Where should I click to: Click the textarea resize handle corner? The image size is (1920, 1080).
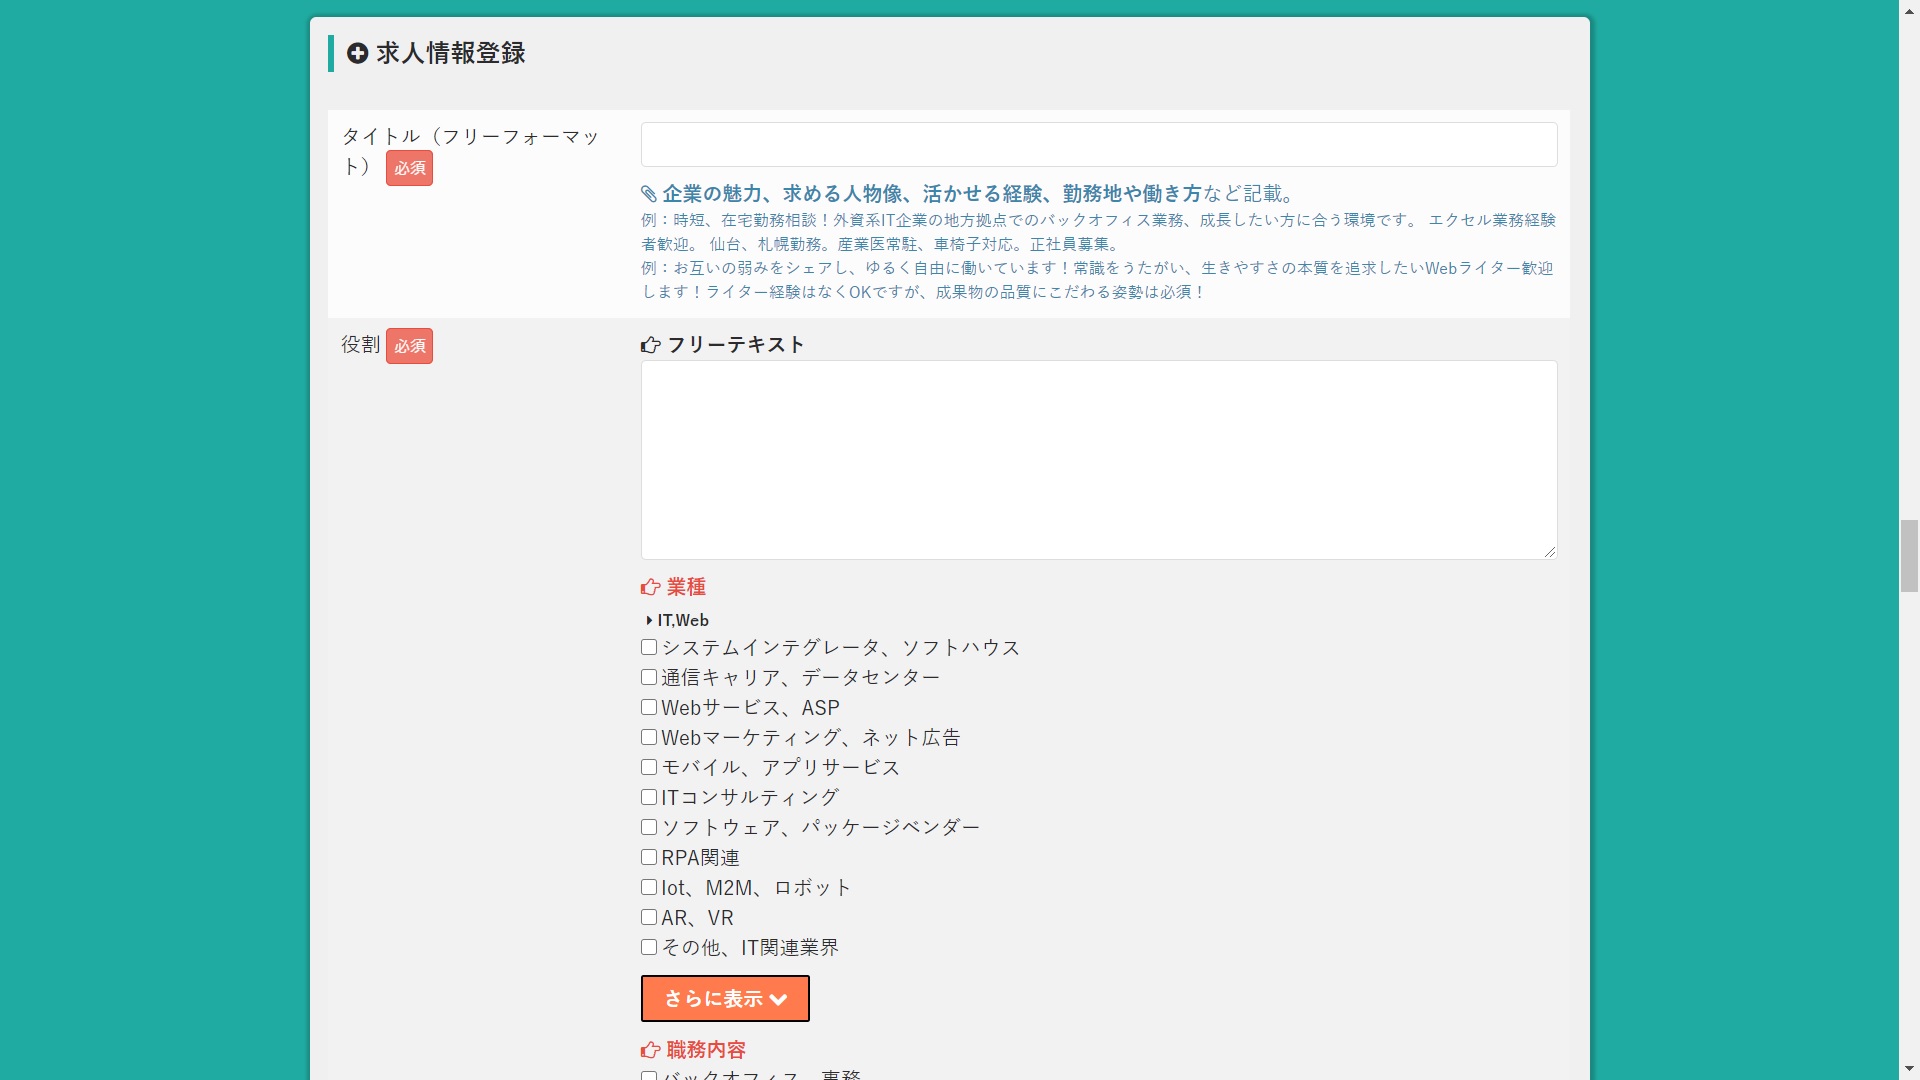pyautogui.click(x=1550, y=552)
